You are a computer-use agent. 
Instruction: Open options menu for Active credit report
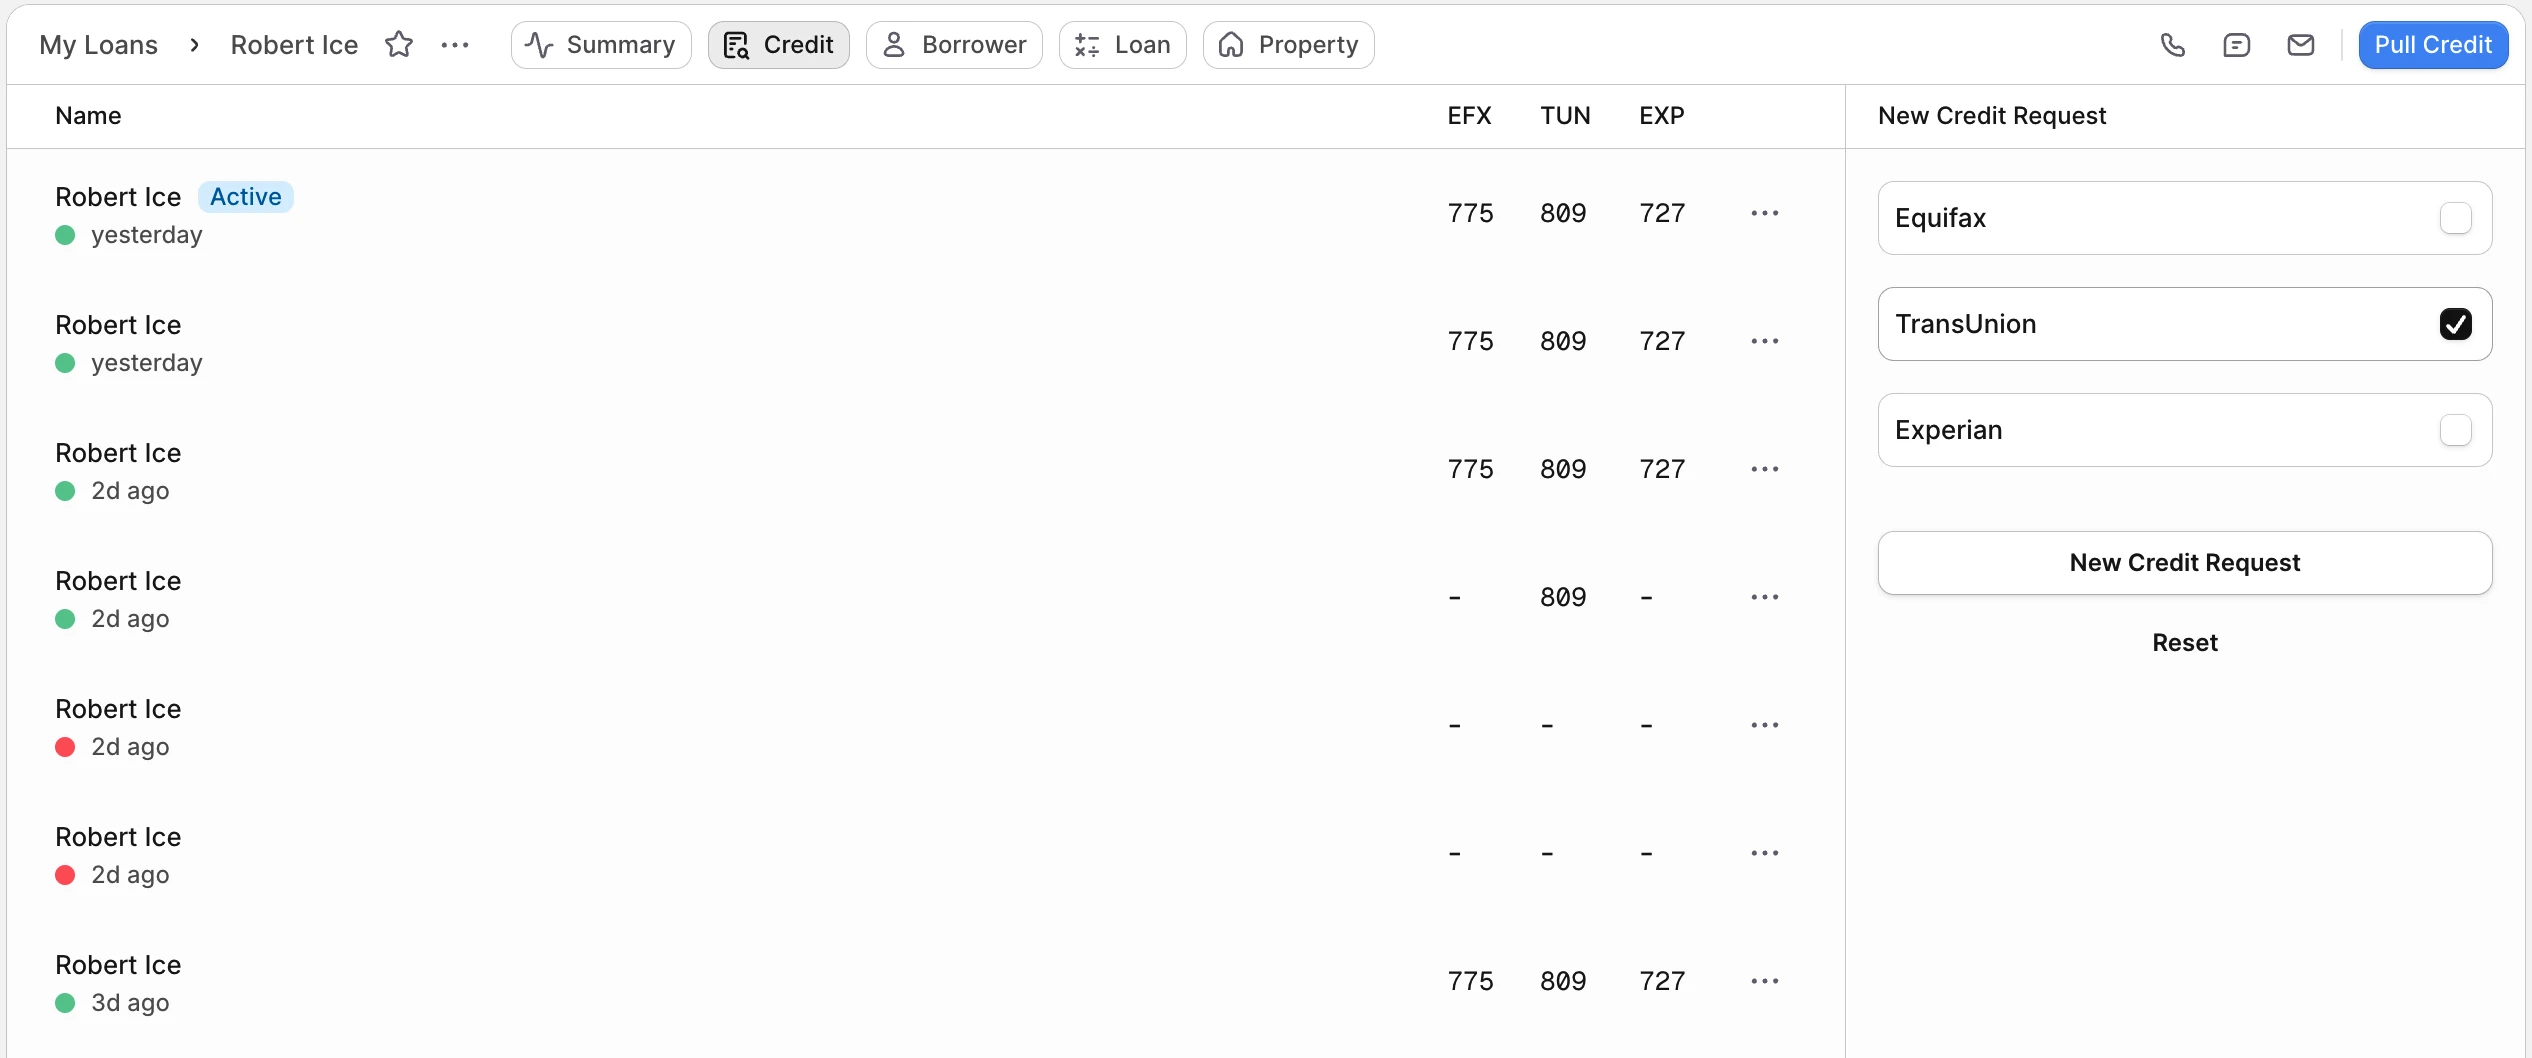pos(1764,213)
